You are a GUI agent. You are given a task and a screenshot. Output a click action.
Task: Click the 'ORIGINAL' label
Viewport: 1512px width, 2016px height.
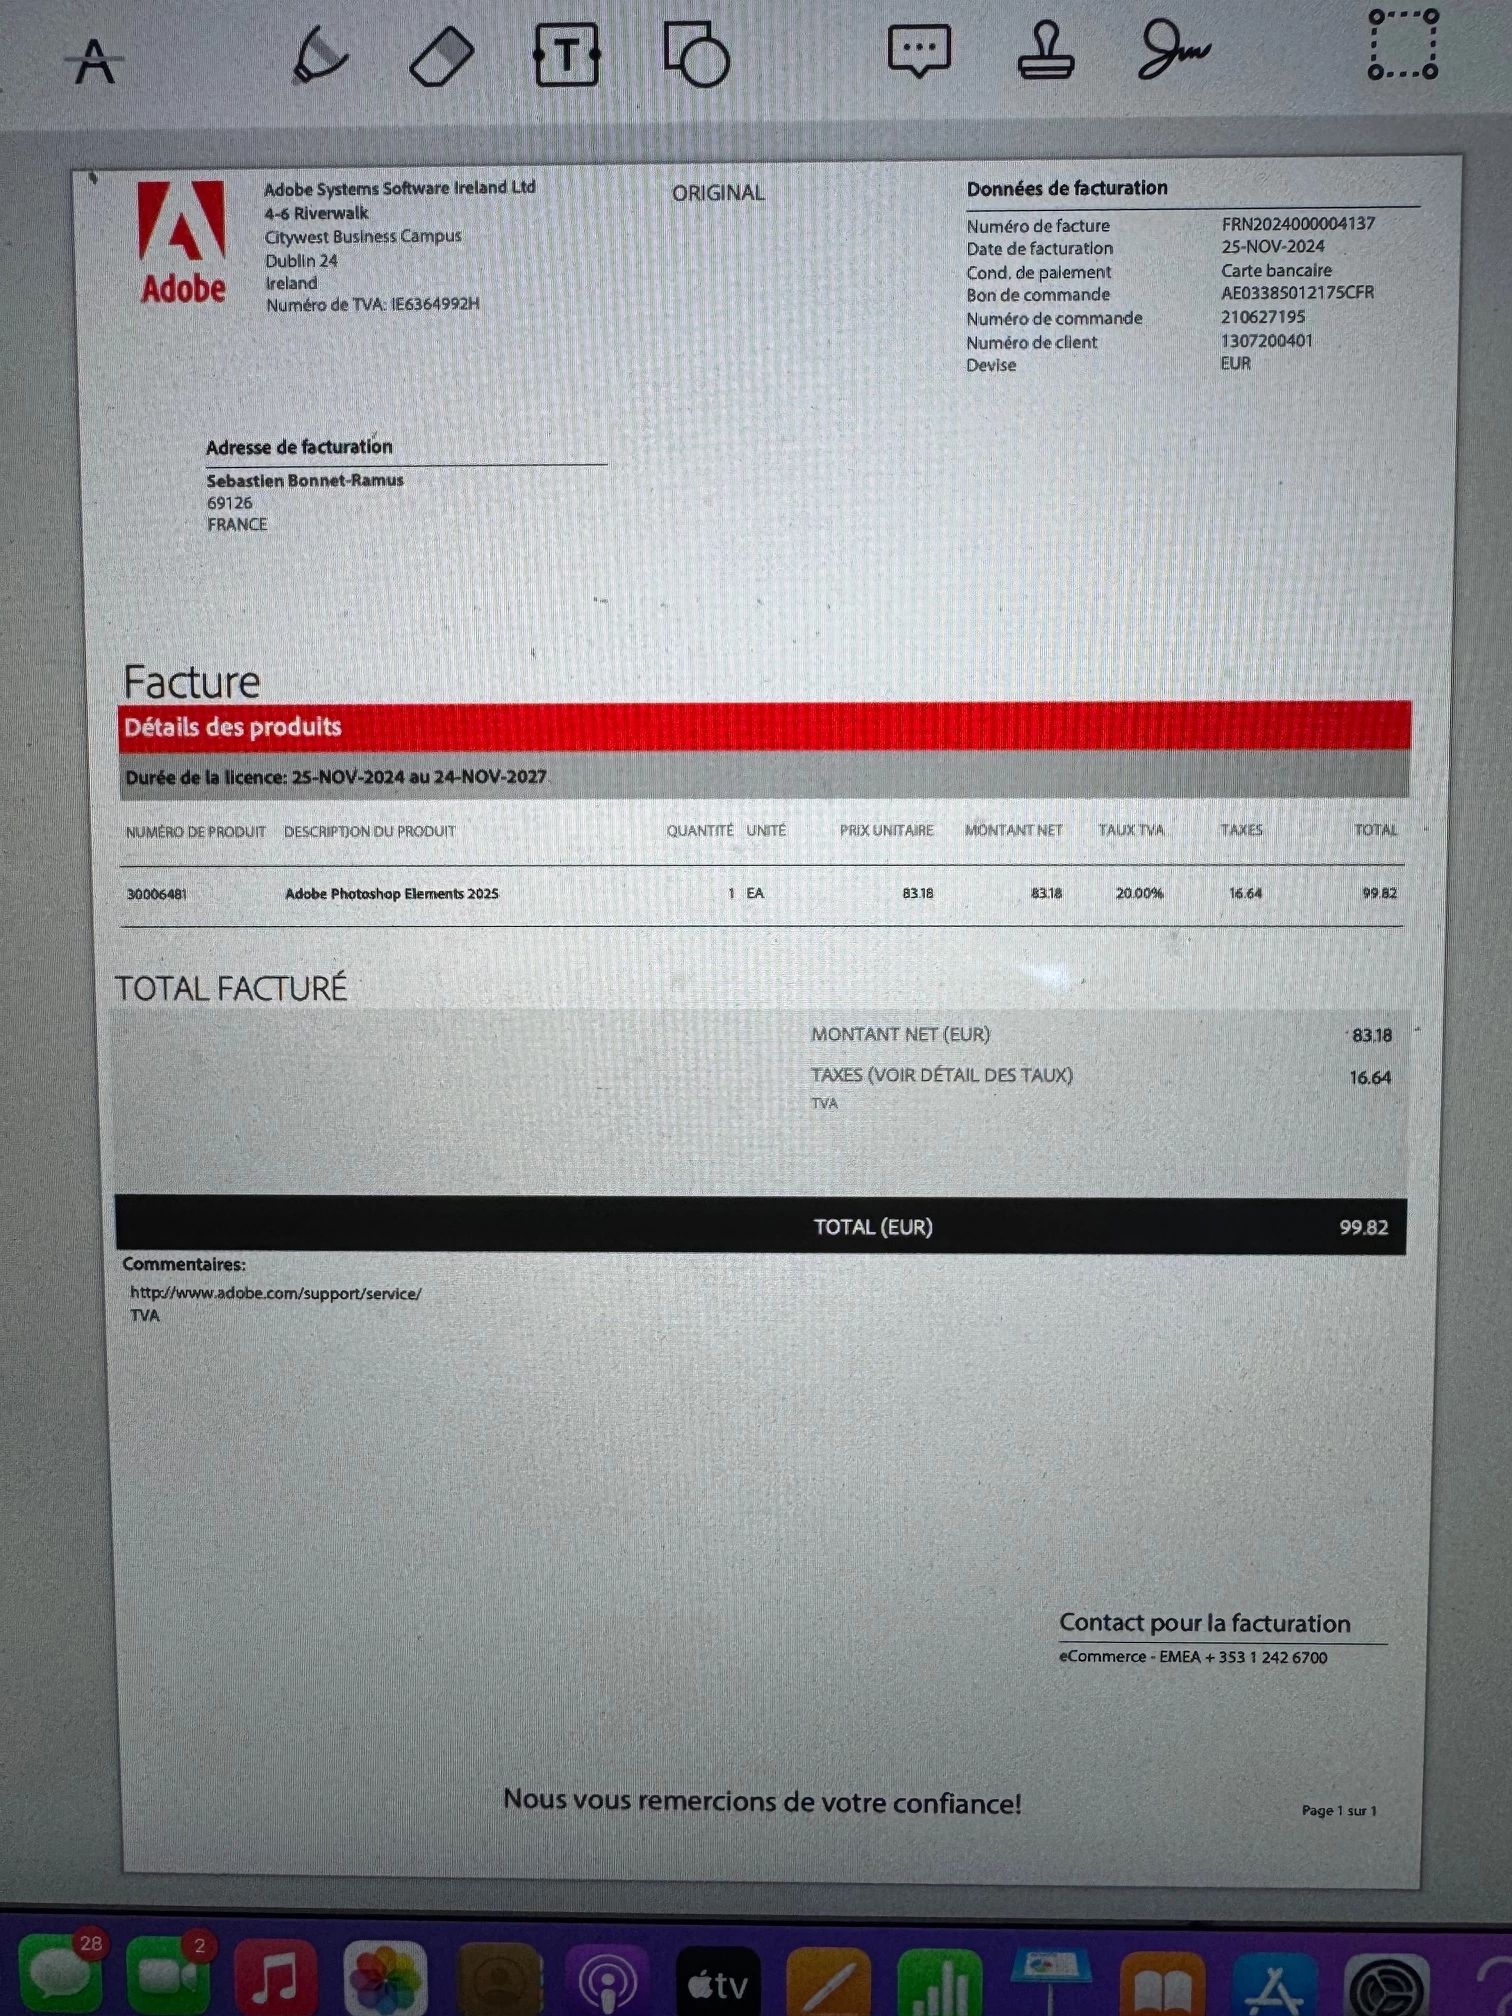click(x=718, y=193)
